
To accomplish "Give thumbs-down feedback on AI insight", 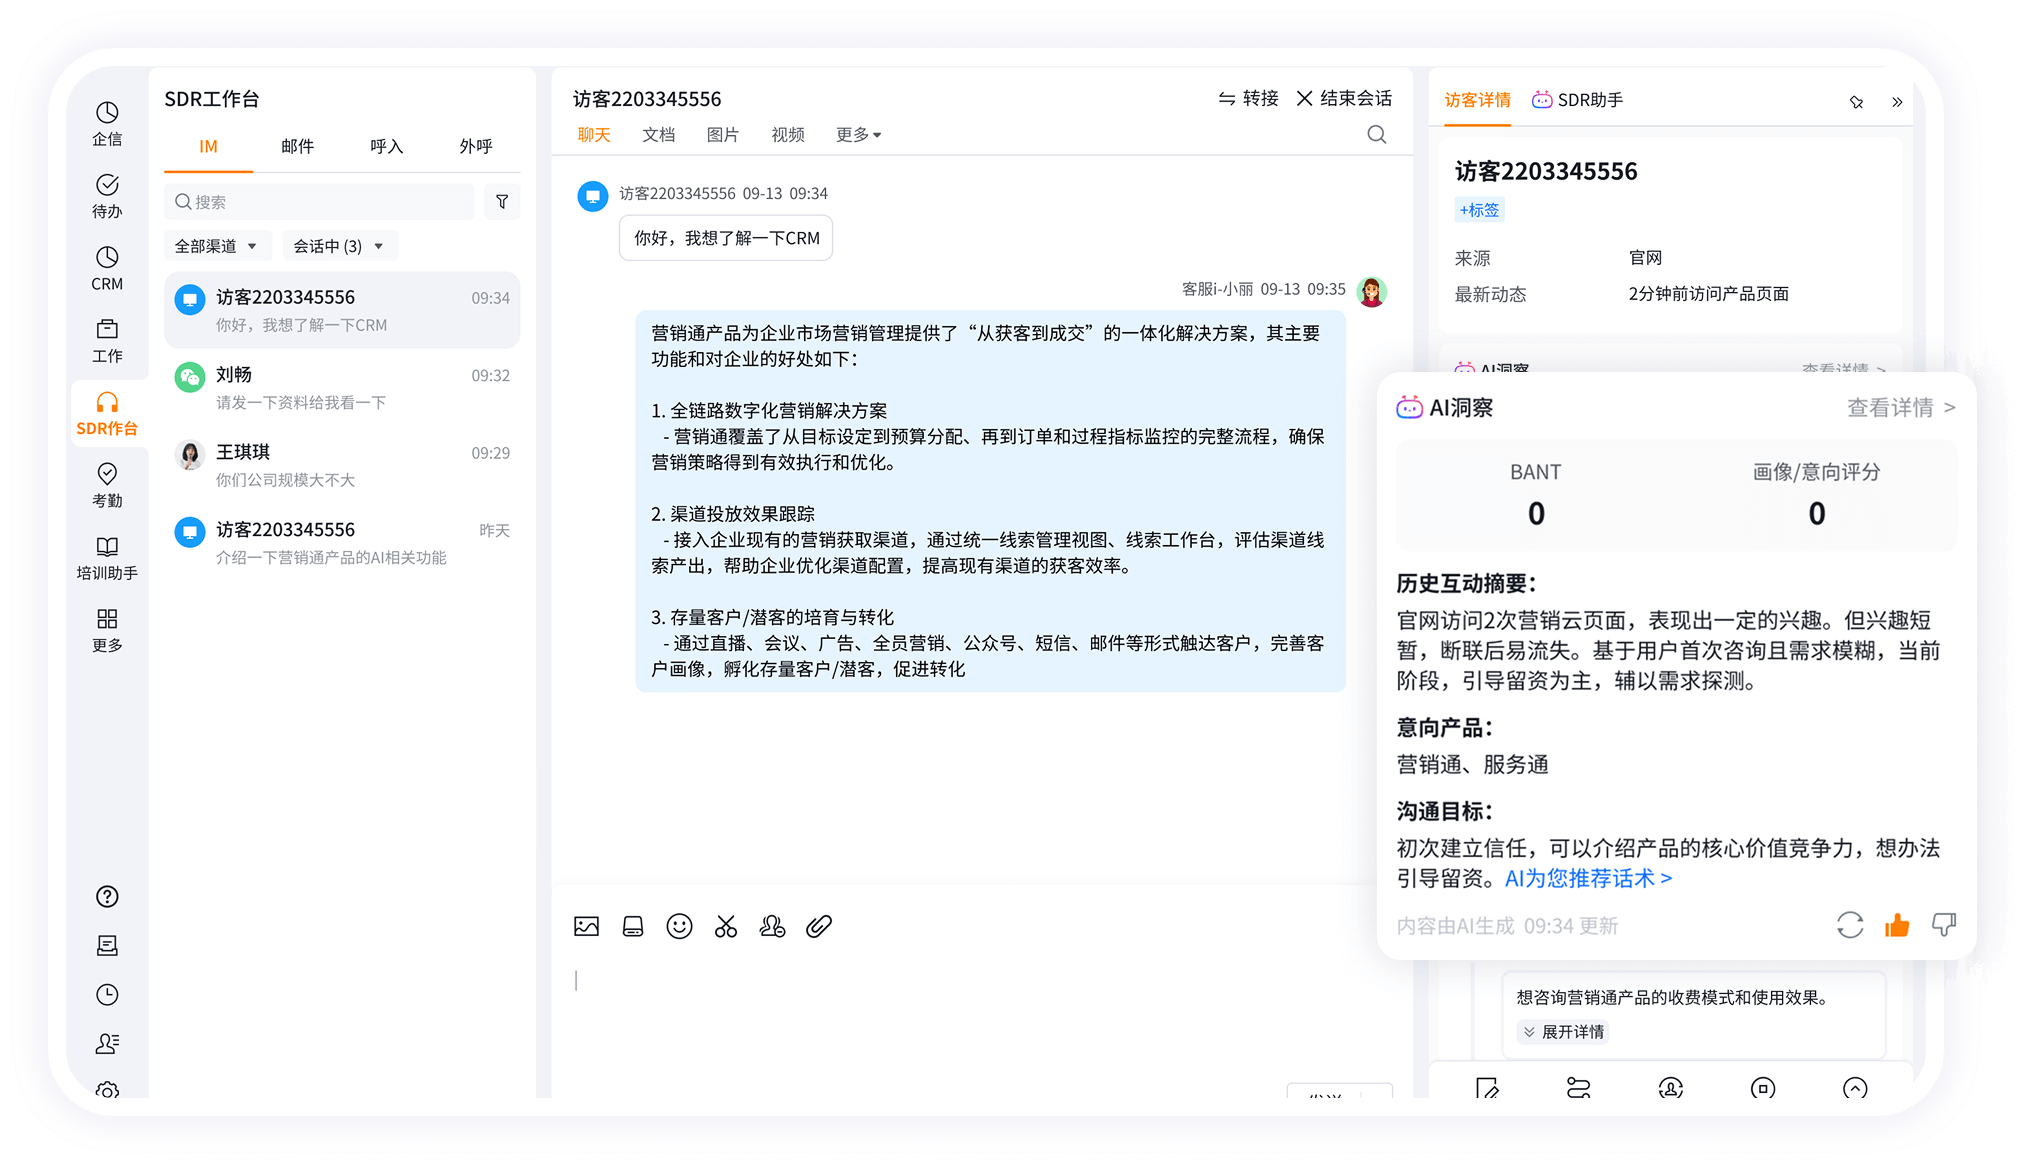I will pyautogui.click(x=1944, y=925).
